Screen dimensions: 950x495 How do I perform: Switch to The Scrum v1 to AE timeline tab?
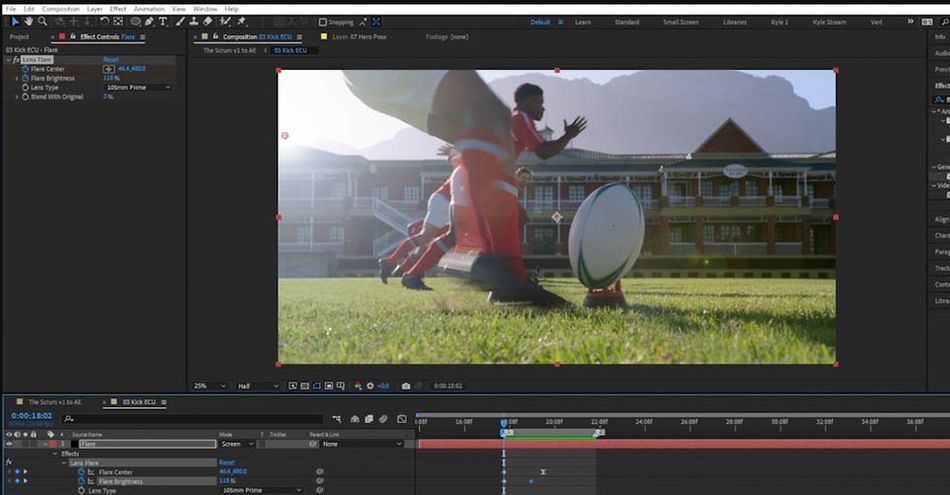tap(55, 402)
